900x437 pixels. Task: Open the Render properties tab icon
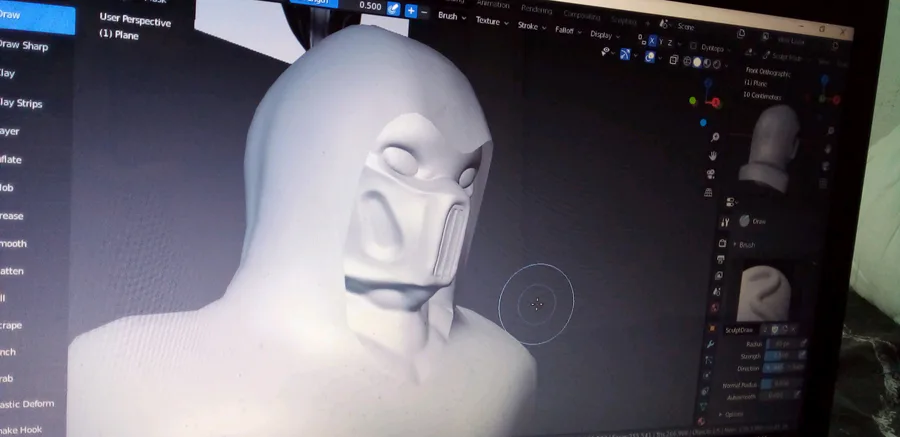722,243
